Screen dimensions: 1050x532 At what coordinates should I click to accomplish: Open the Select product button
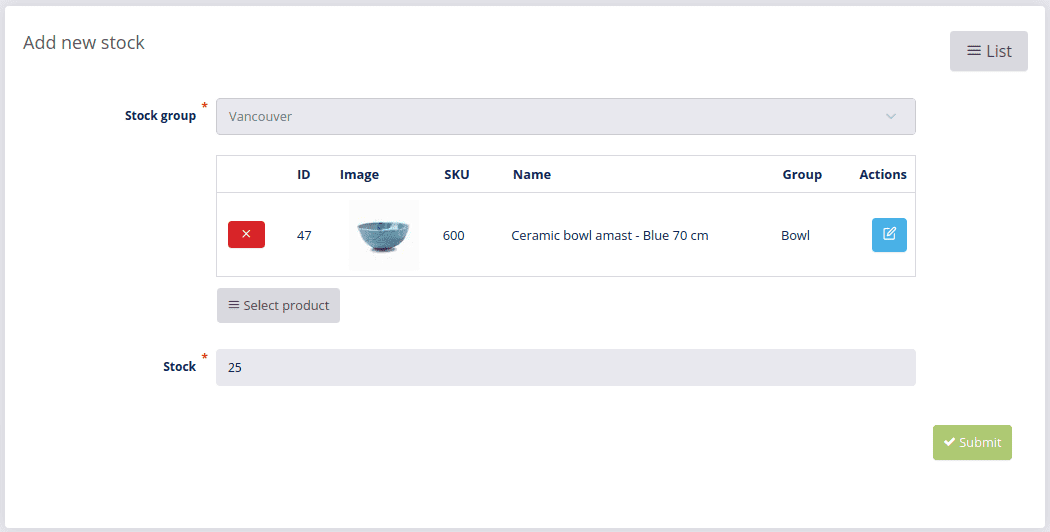point(278,306)
